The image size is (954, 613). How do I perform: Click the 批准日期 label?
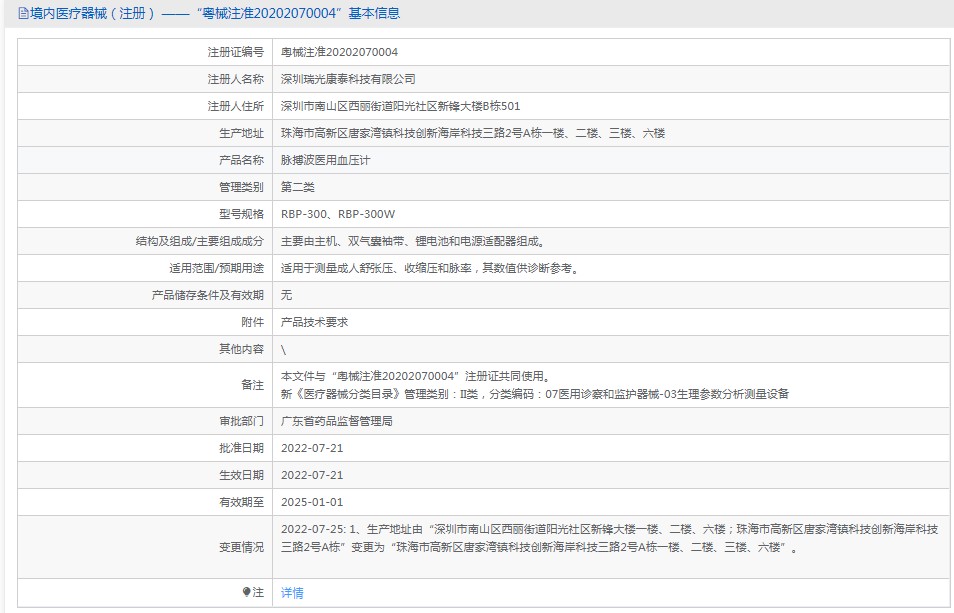[x=242, y=448]
